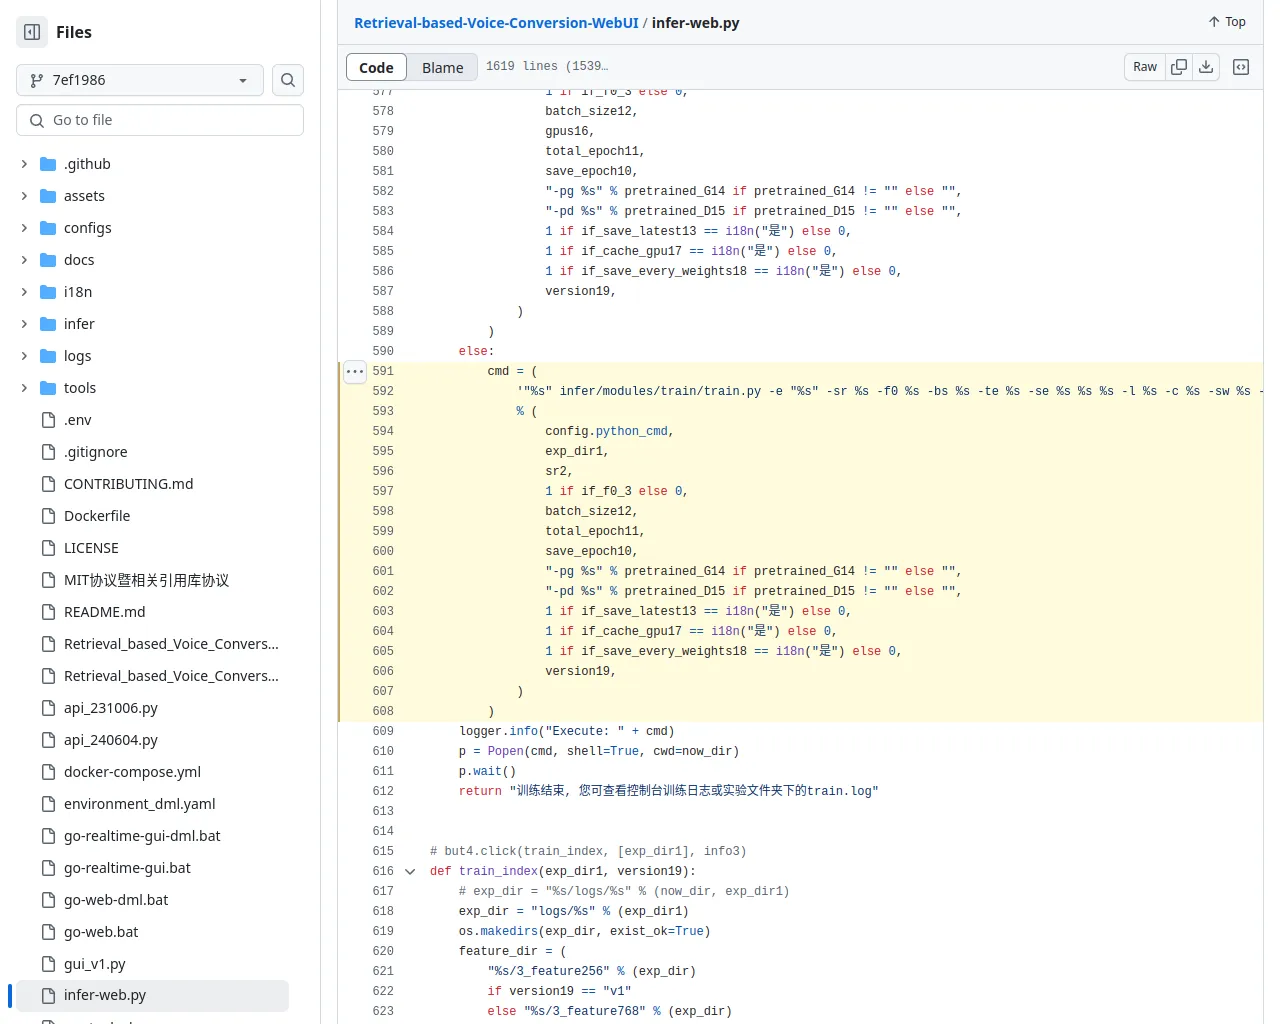Switch to the Blame tab

(x=442, y=67)
